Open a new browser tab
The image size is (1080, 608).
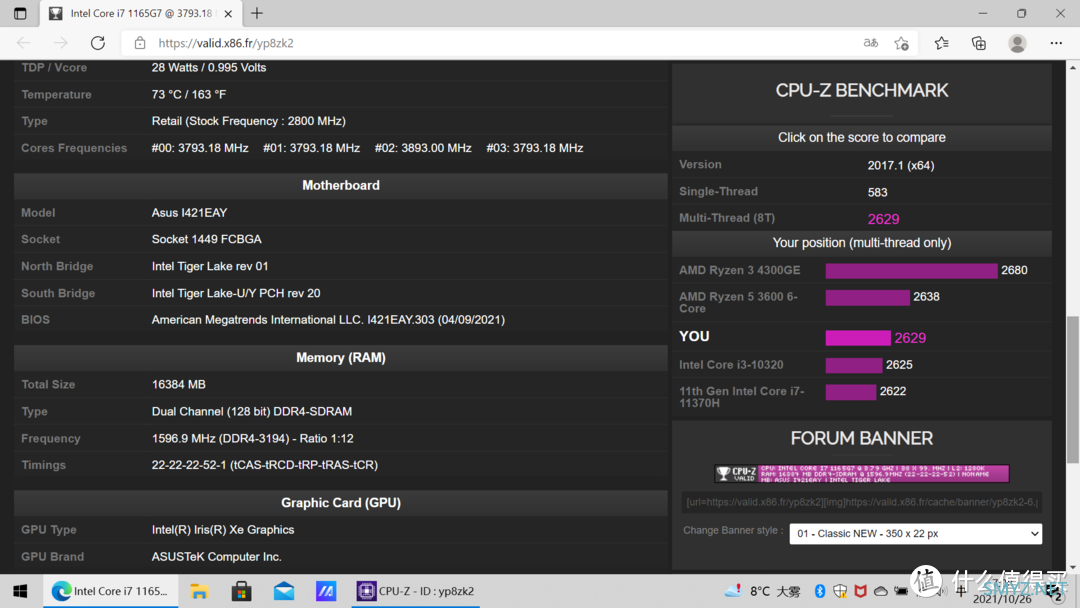pyautogui.click(x=257, y=13)
